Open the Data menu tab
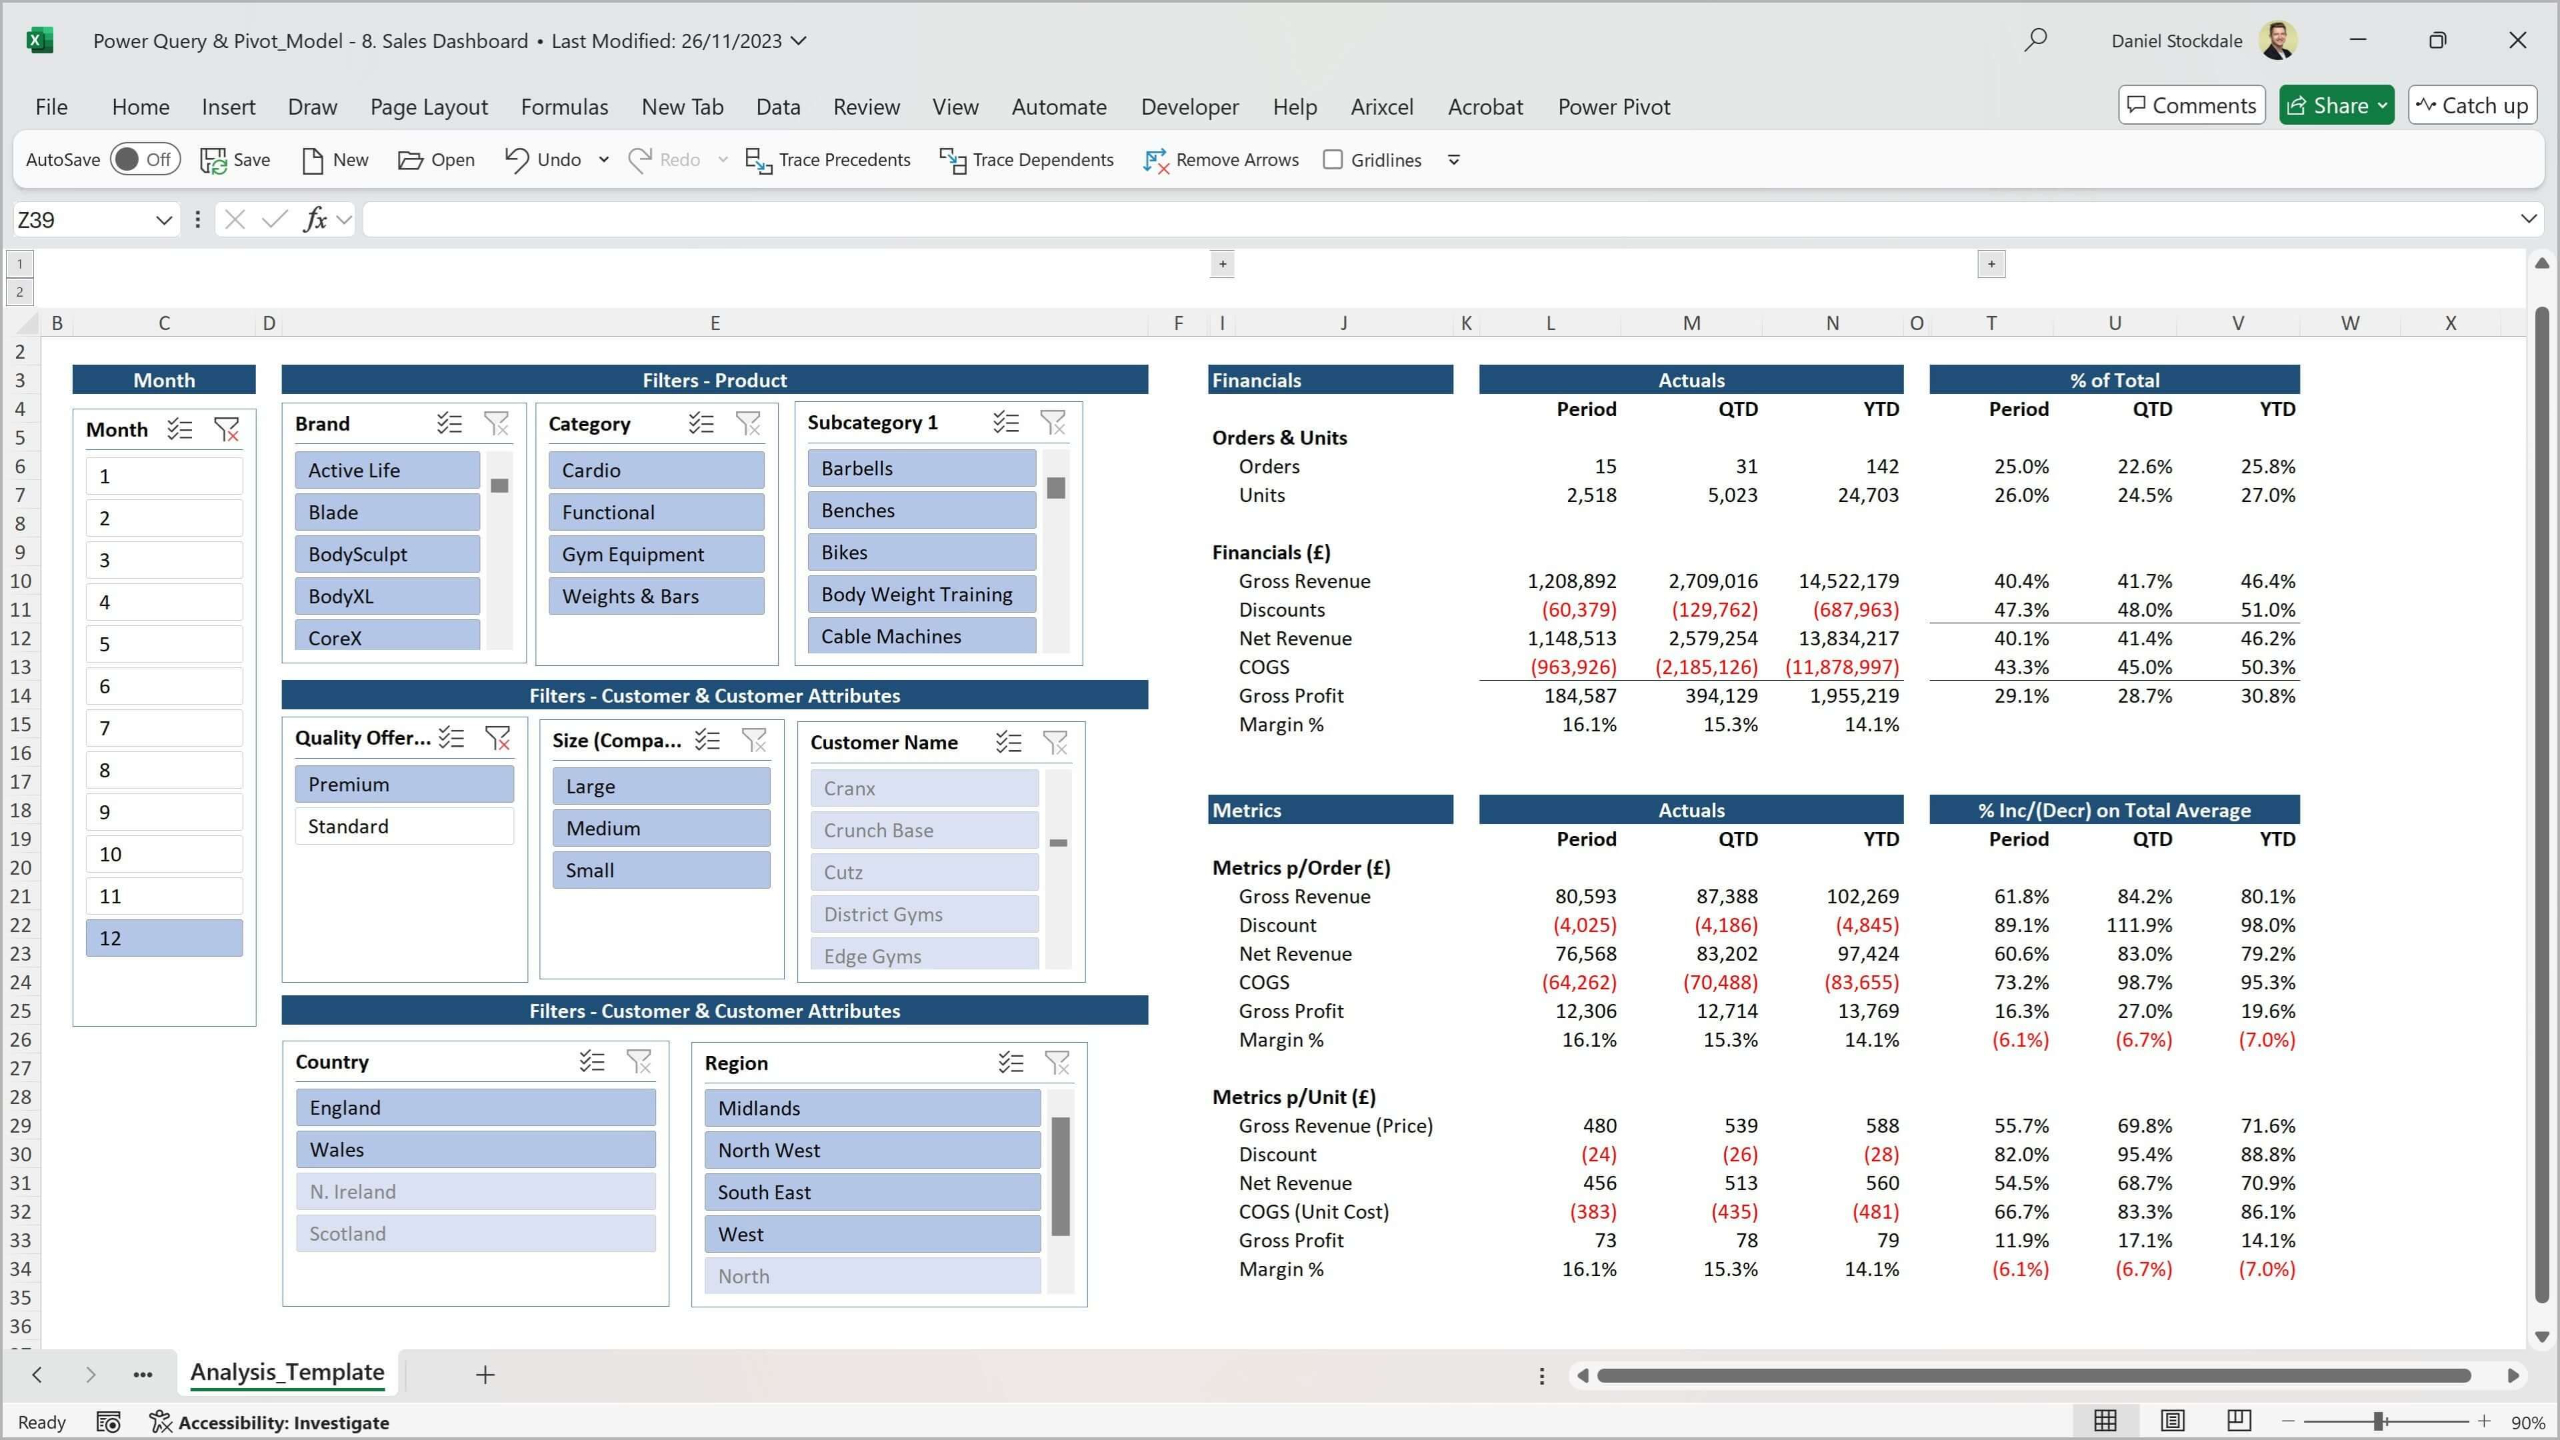This screenshot has height=1440, width=2560. coord(777,107)
